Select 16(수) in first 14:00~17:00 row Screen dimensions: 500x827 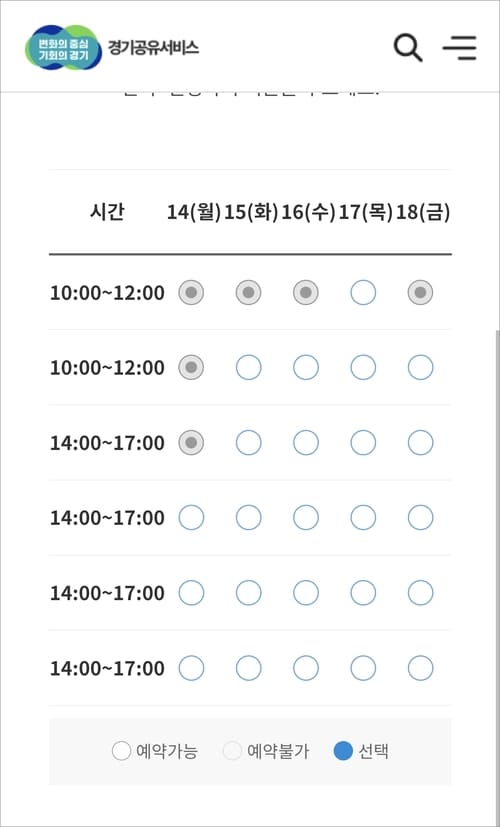coord(306,443)
